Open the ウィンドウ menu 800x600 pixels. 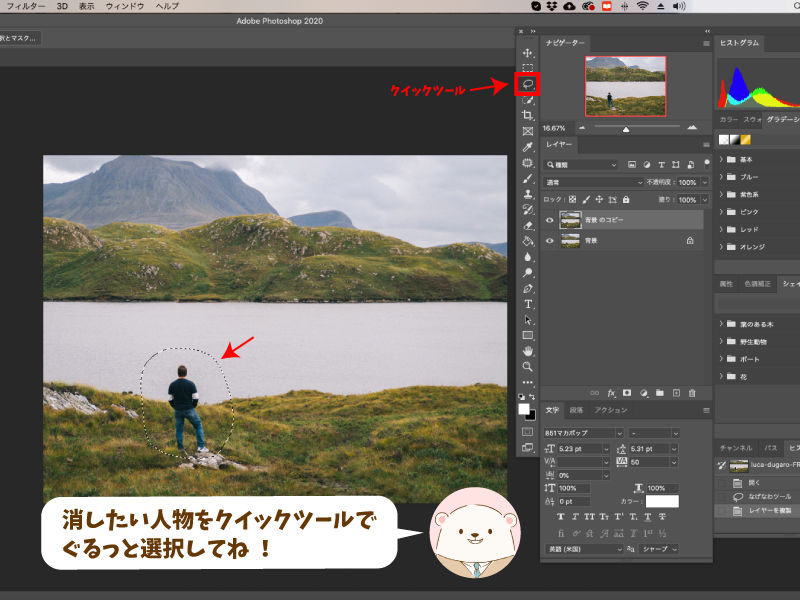(125, 6)
